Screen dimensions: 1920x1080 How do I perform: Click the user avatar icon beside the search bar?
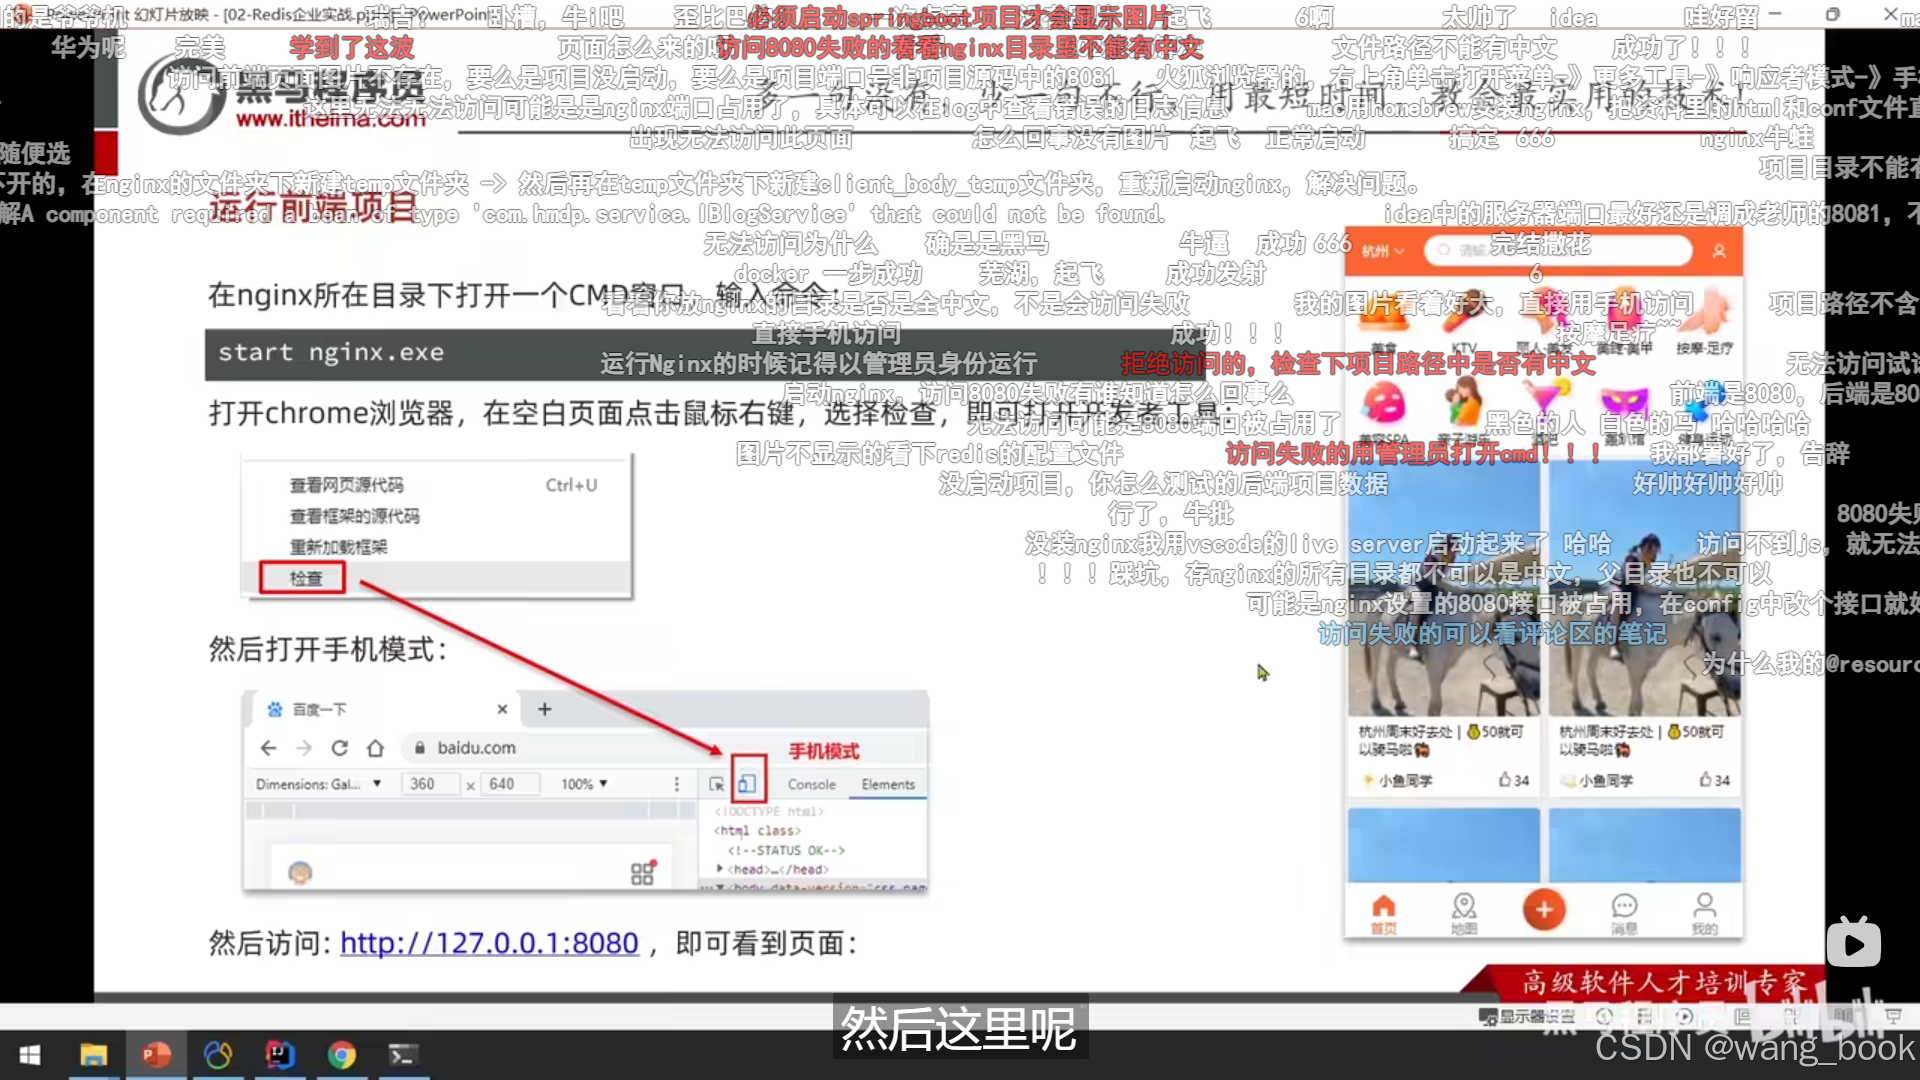tap(1718, 252)
